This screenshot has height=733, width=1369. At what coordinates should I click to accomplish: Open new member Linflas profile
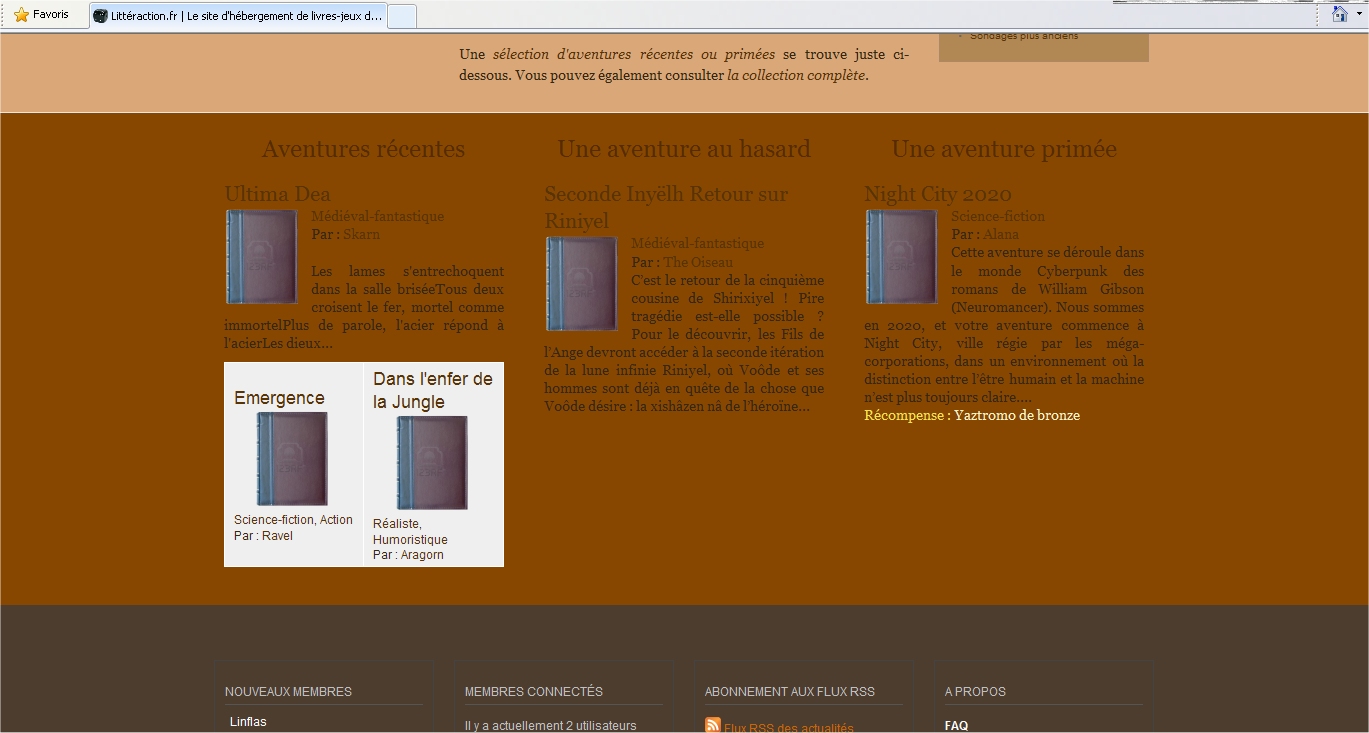248,722
